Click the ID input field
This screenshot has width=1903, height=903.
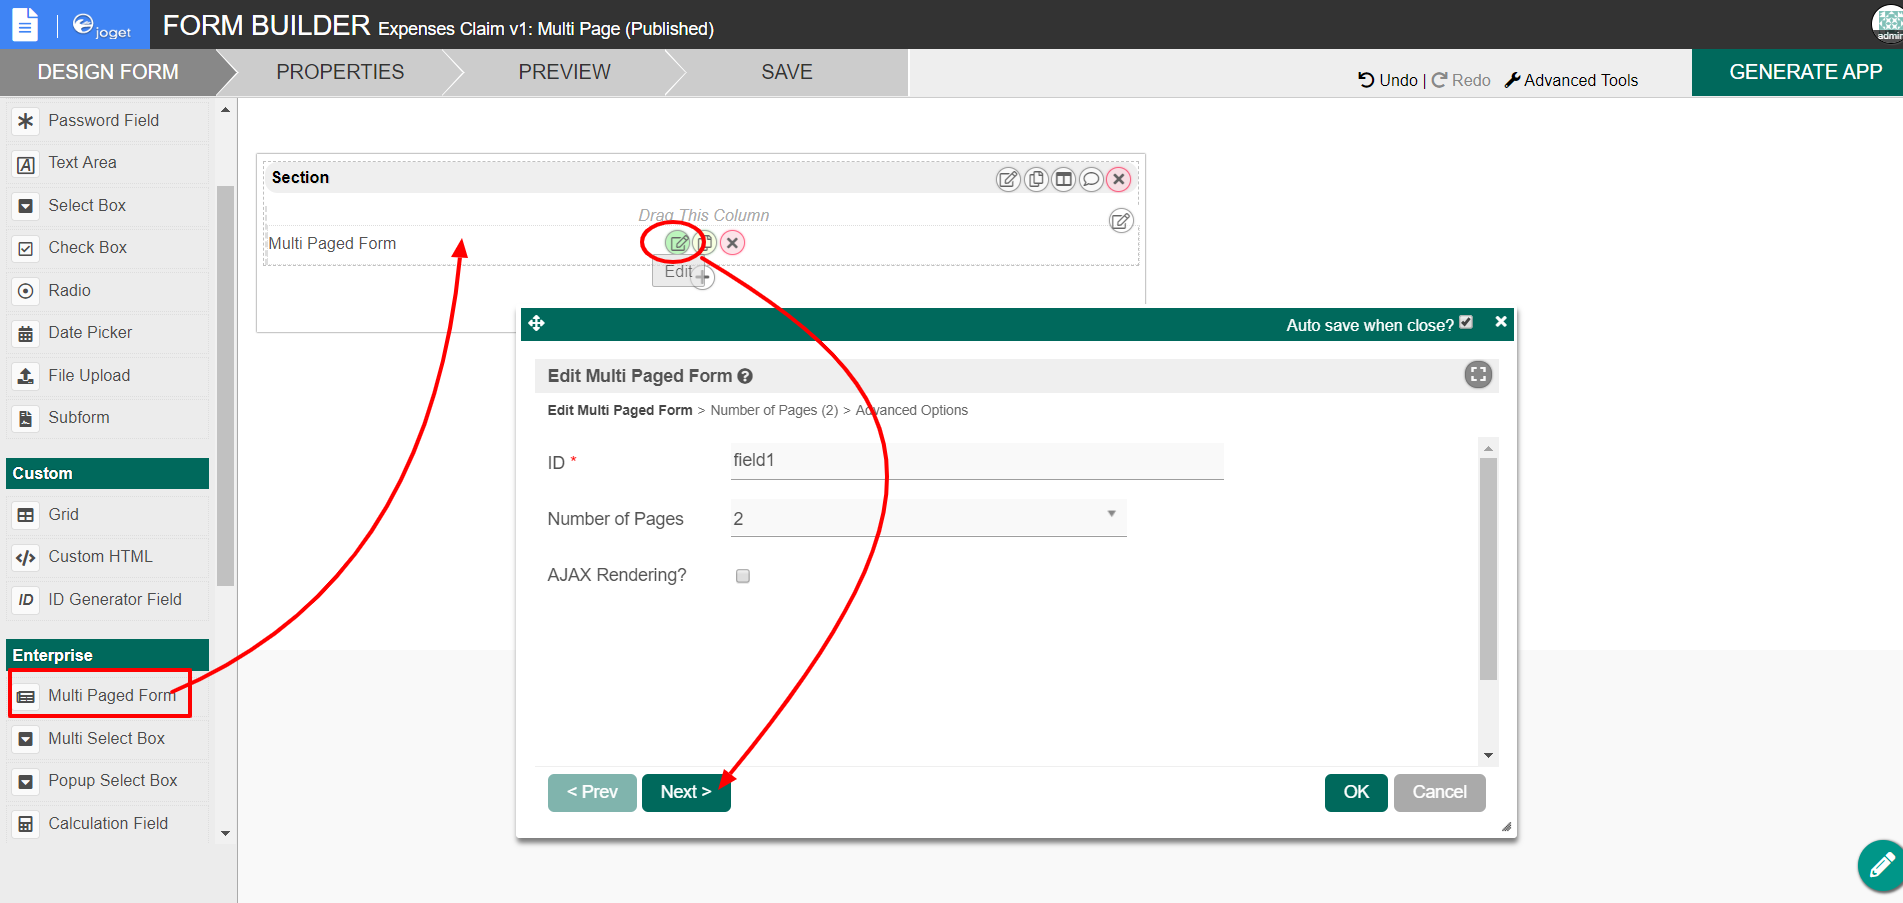[976, 461]
